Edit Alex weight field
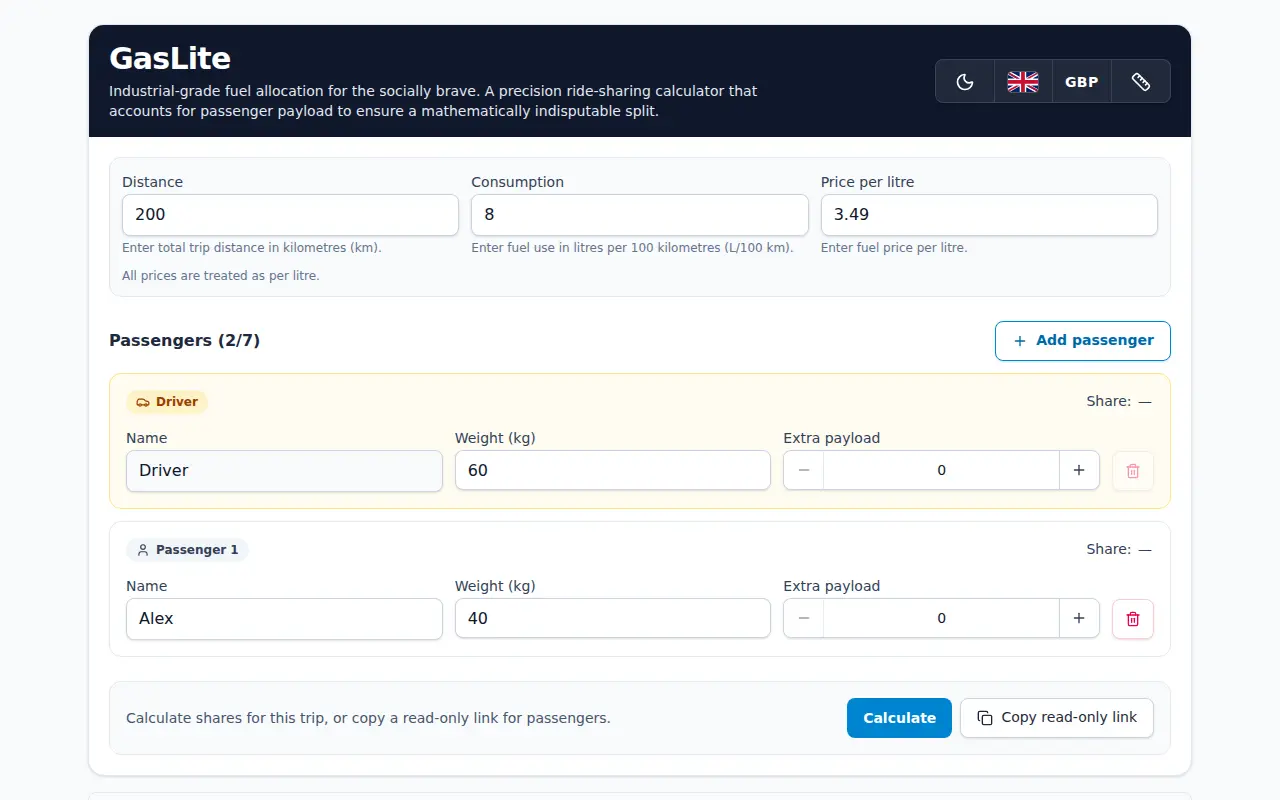 (613, 619)
